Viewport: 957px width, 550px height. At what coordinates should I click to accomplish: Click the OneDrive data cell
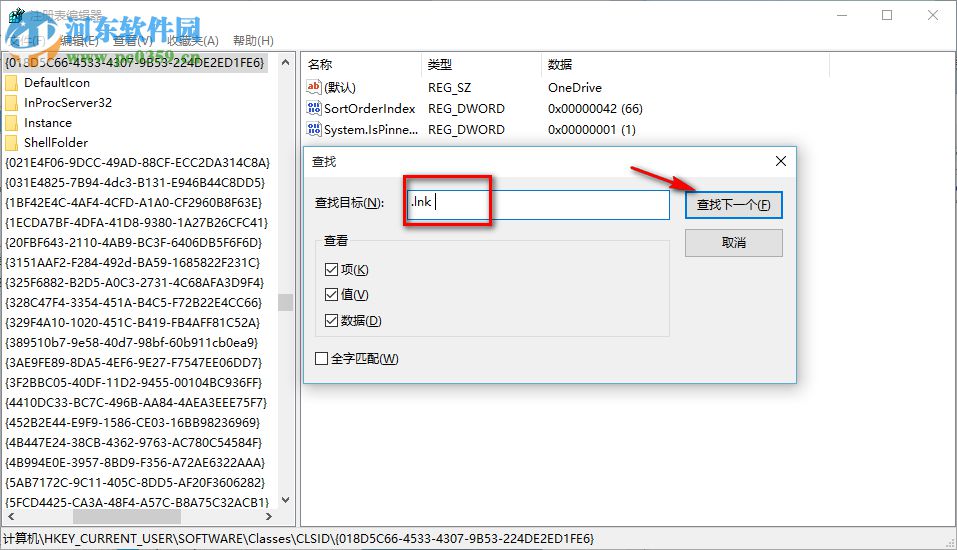point(575,87)
